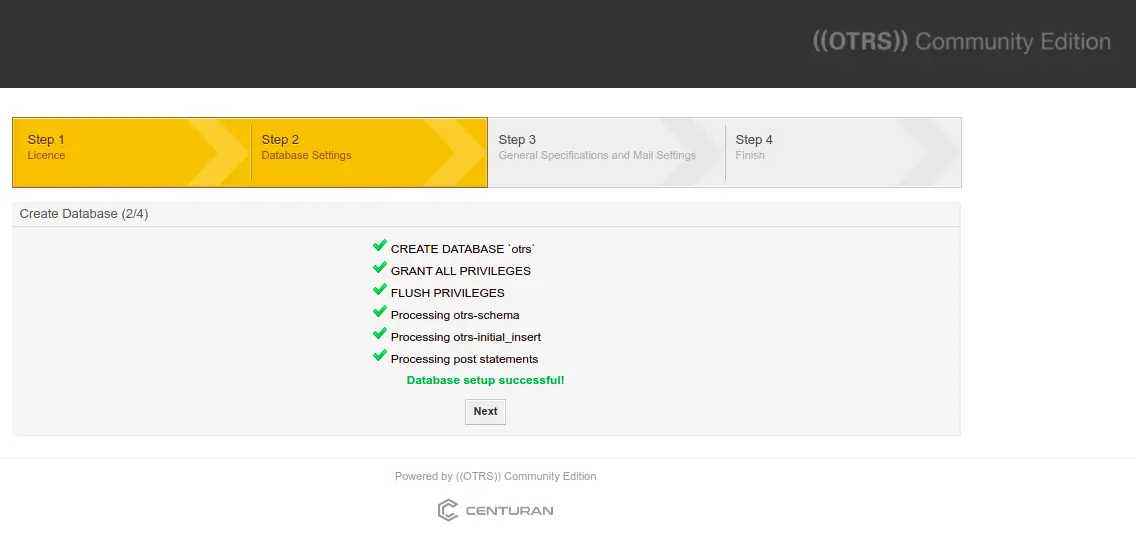The width and height of the screenshot is (1136, 538).
Task: Click the "GRANT ALL PRIVILEGES" text
Action: pos(461,271)
